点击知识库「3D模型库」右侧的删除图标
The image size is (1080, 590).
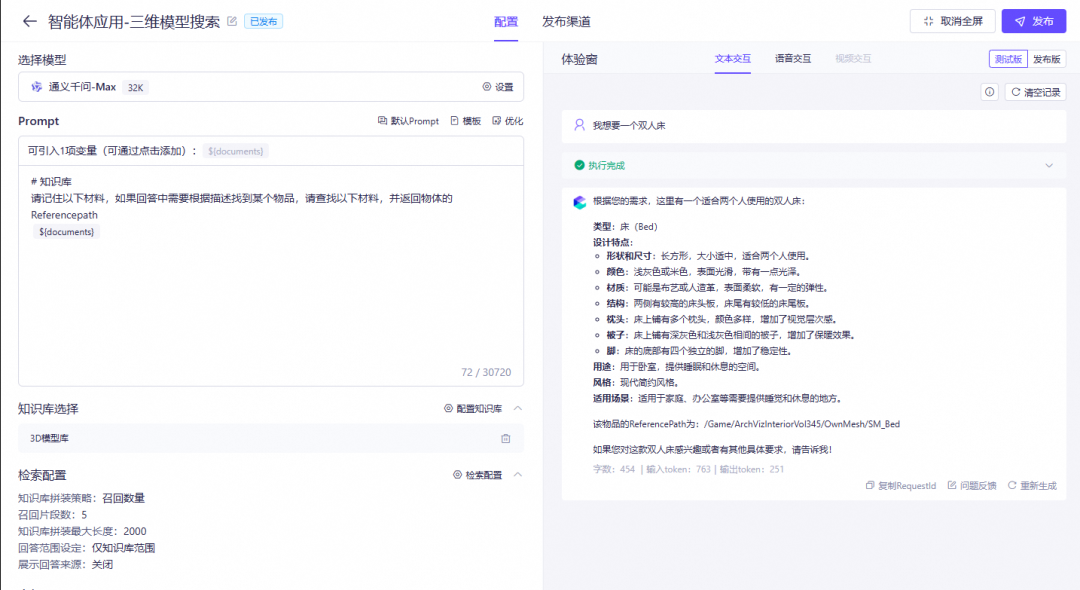(x=506, y=438)
